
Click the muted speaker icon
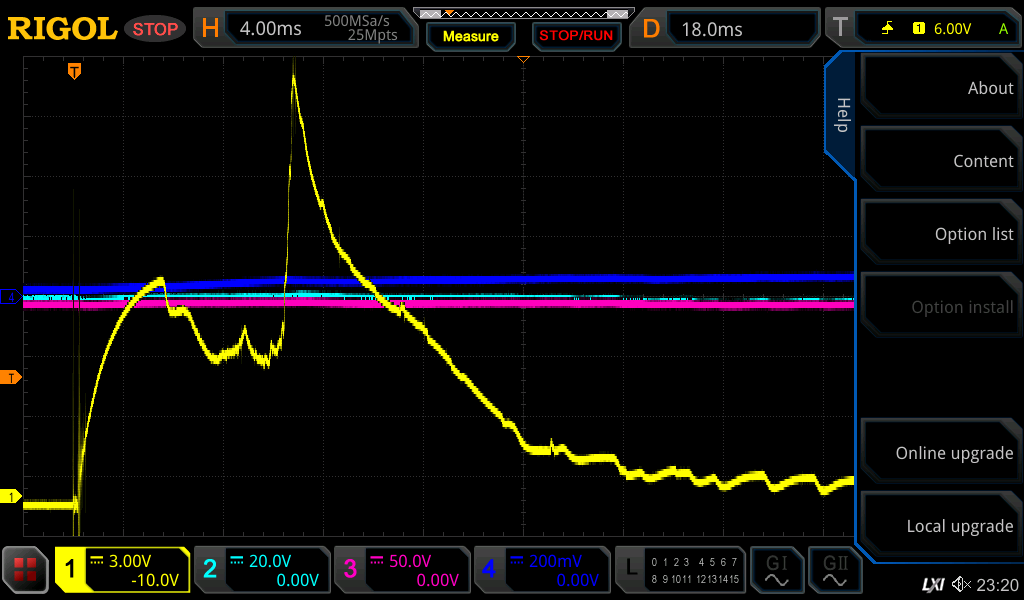(x=961, y=584)
